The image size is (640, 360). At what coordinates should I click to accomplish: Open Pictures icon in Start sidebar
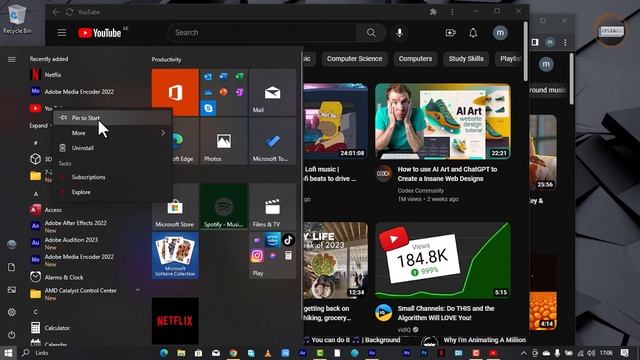(12, 290)
